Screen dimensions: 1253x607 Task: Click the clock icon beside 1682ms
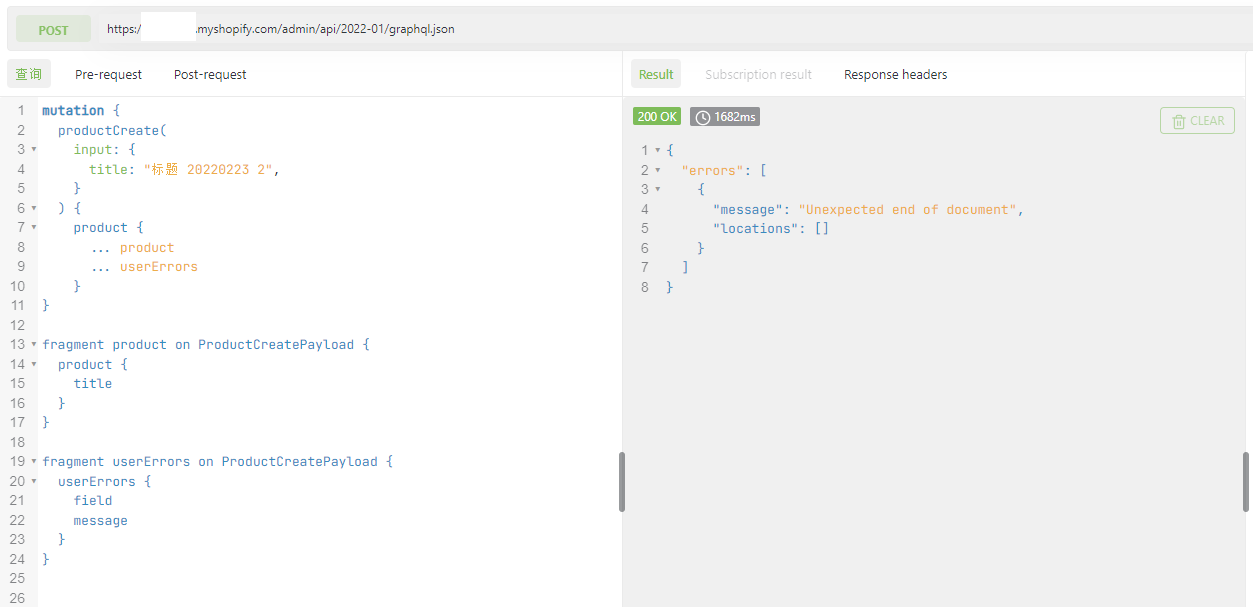[x=703, y=117]
